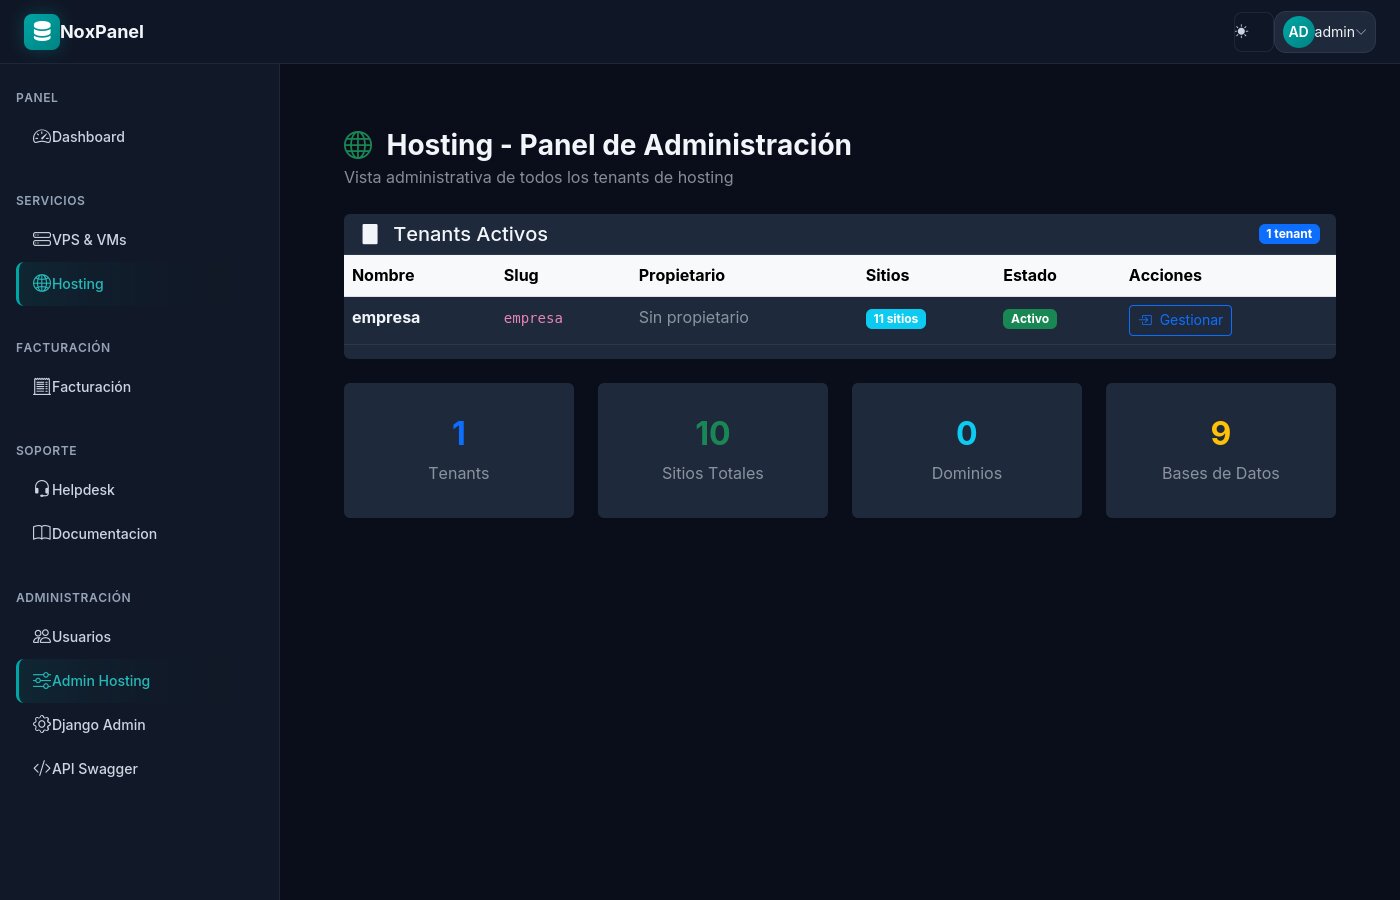Viewport: 1400px width, 900px height.
Task: Click the Bases de Datos stat card
Action: [x=1220, y=450]
